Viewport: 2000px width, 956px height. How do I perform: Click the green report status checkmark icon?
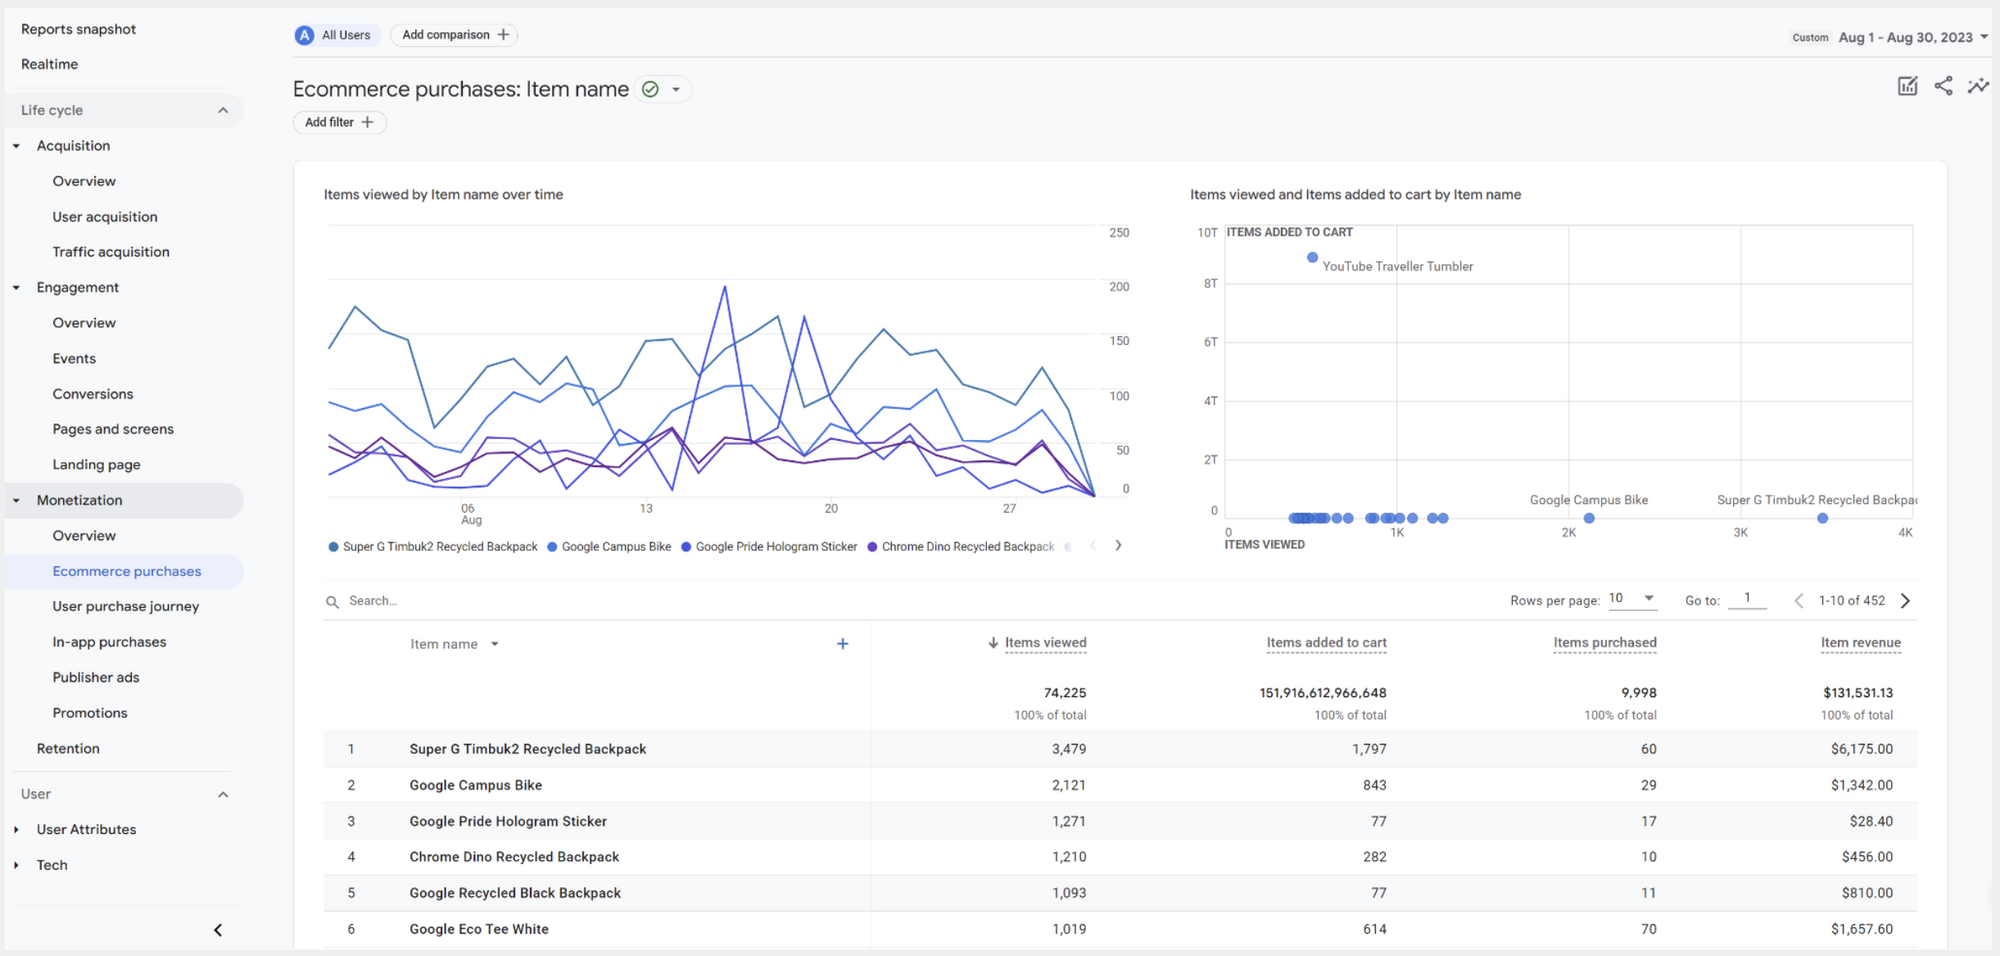pos(650,89)
